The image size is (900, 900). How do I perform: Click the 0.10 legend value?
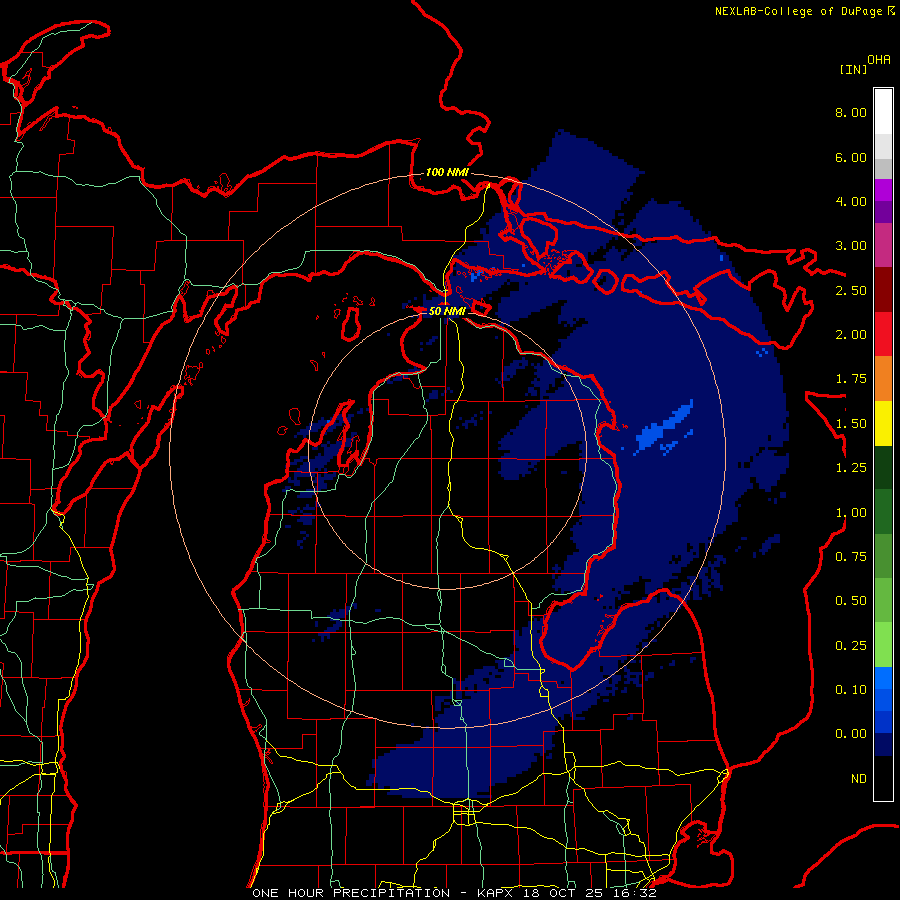851,690
